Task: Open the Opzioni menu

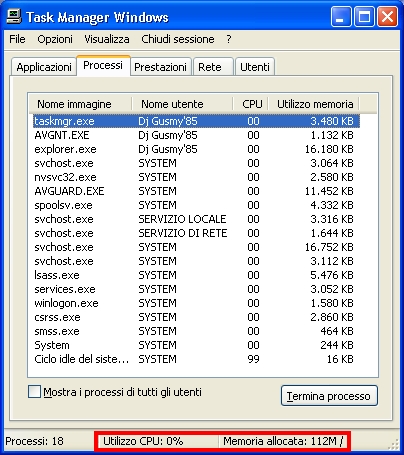Action: (55, 39)
